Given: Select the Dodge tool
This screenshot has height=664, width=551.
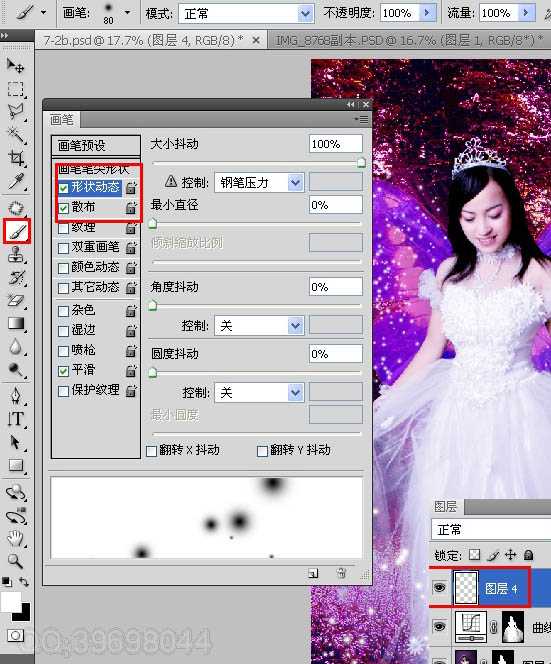Looking at the screenshot, I should (16, 370).
